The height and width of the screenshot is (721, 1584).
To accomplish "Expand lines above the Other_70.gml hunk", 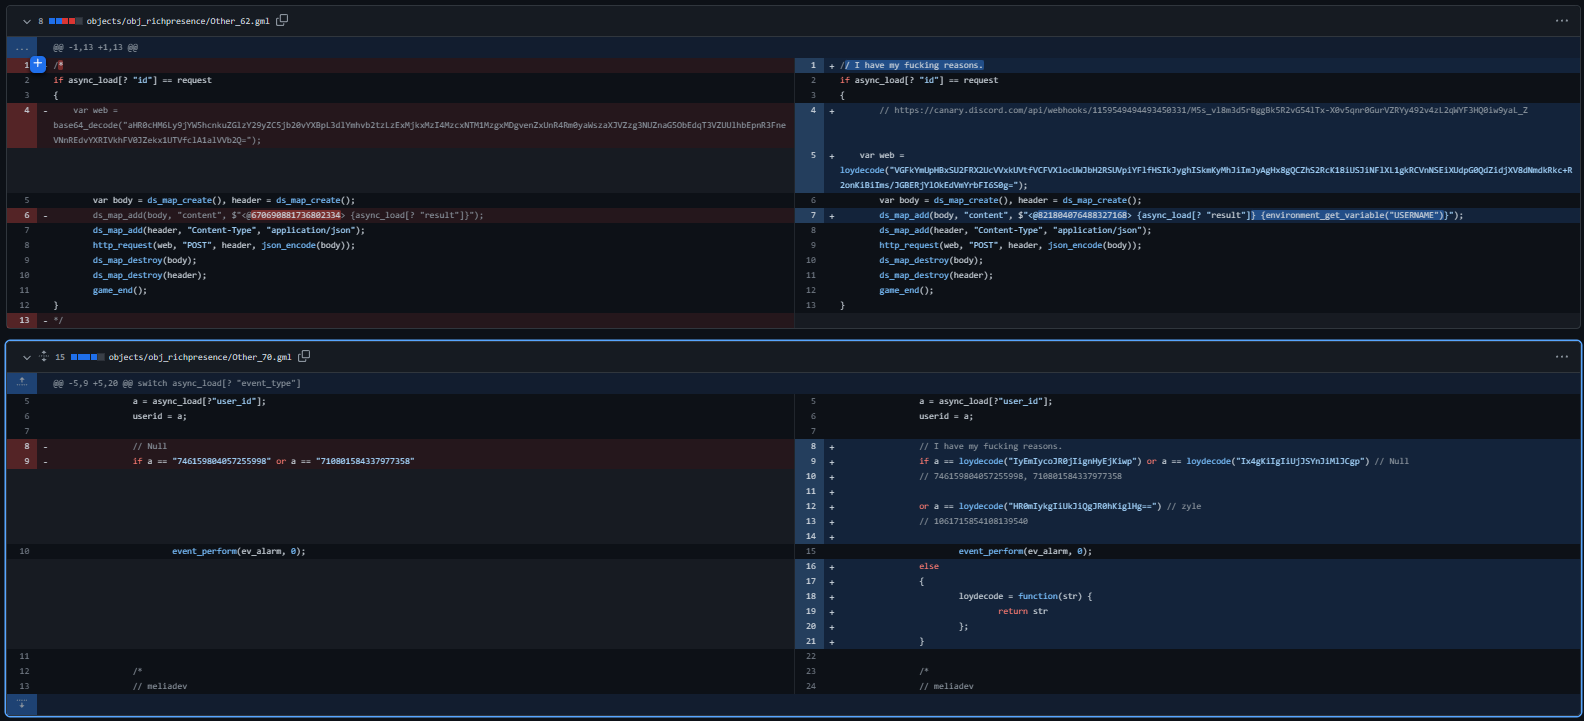I will (21, 382).
